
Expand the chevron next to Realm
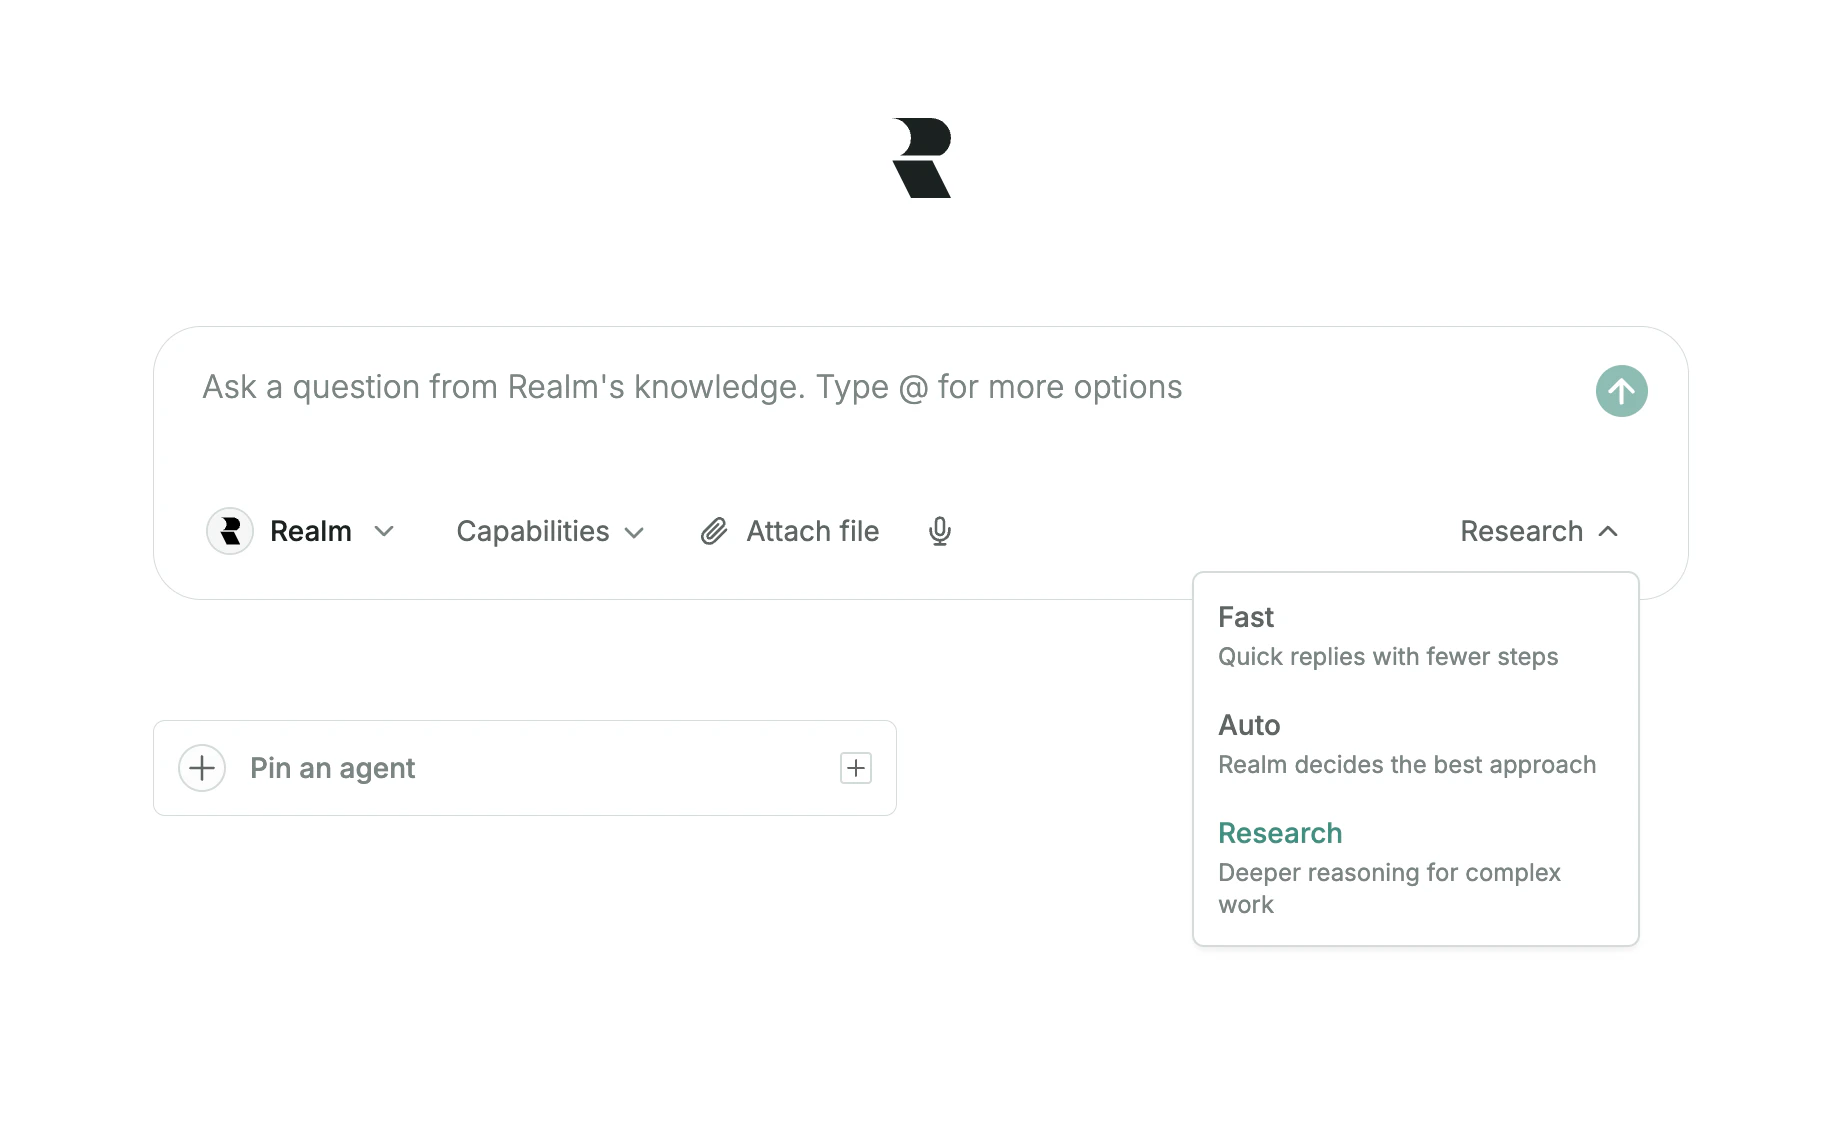click(x=384, y=531)
